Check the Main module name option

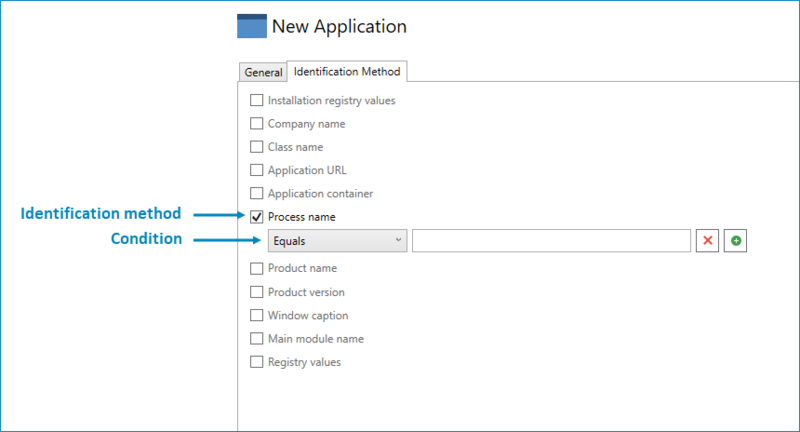point(257,339)
